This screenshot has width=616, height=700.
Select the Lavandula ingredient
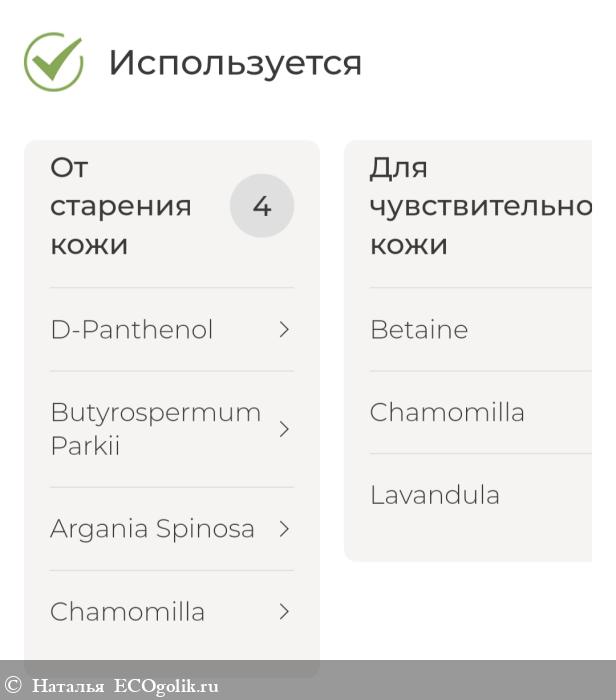point(435,495)
